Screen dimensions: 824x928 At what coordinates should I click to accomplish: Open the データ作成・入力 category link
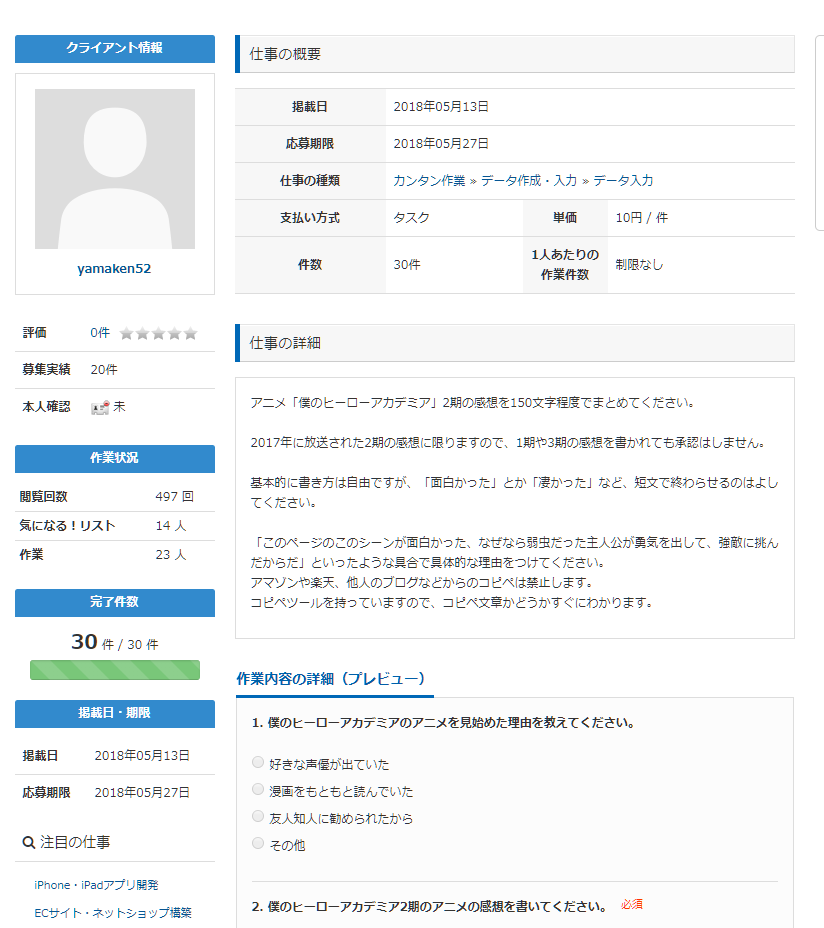click(x=528, y=181)
